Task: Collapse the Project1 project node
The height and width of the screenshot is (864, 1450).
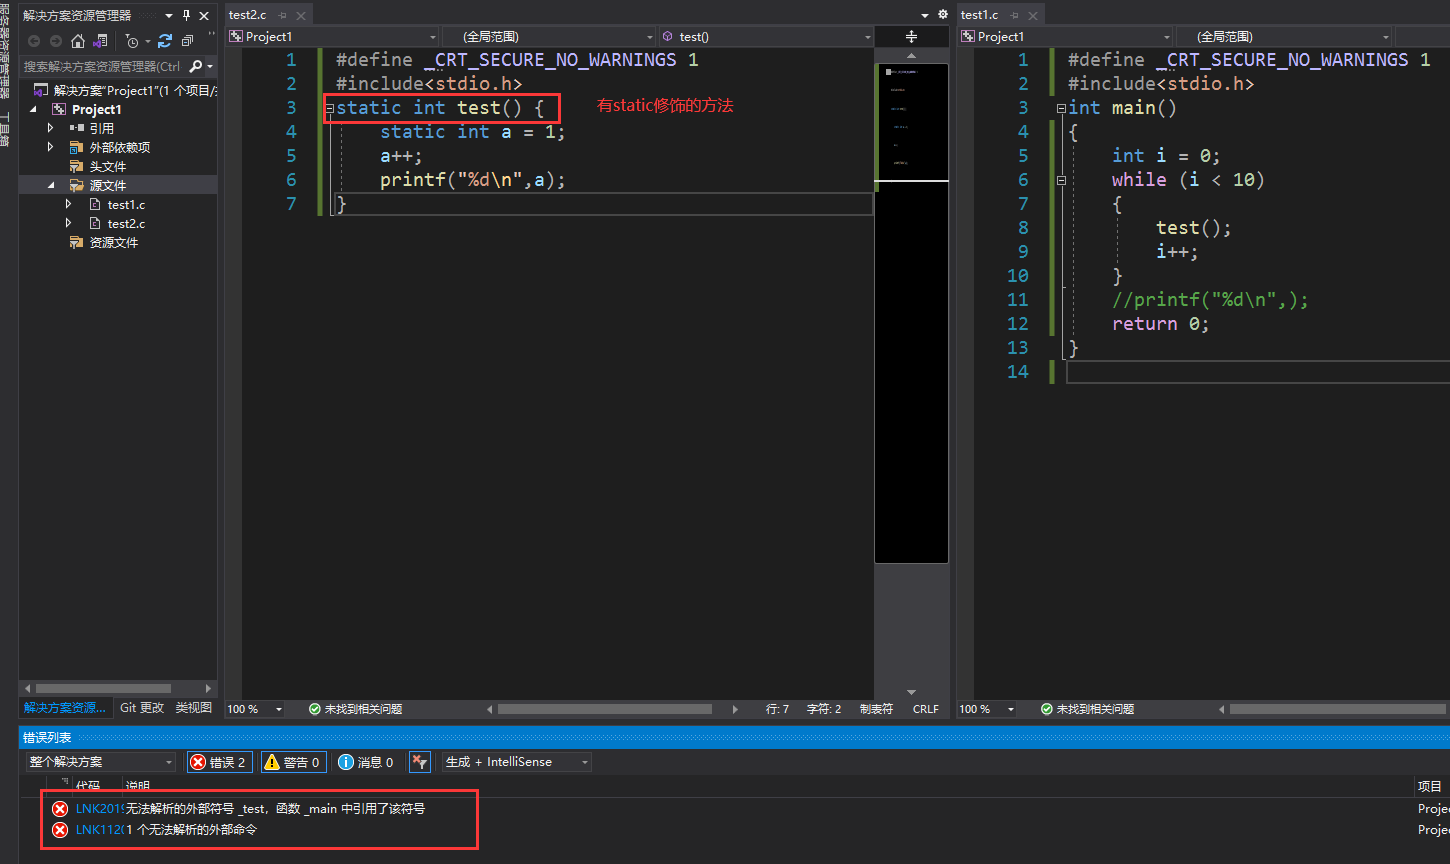Action: [x=34, y=109]
